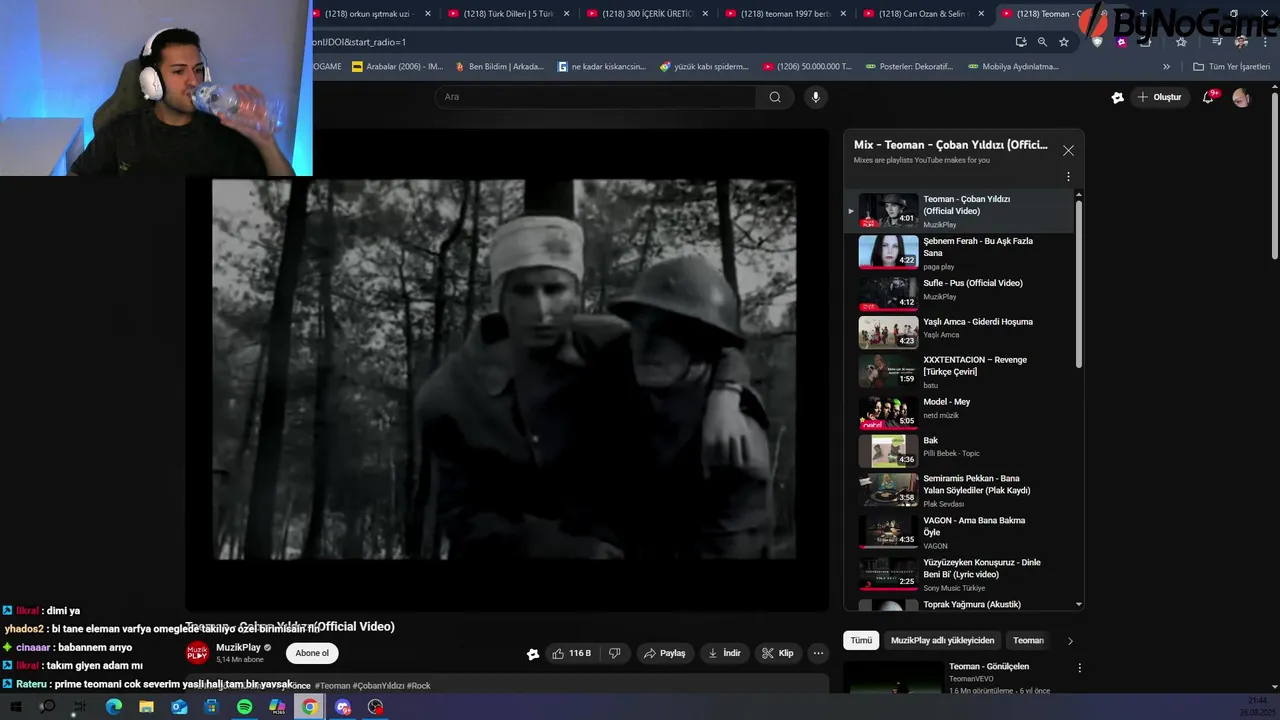Open OBS Studio from the taskbar
Screen dimensions: 1280x720
(x=375, y=707)
